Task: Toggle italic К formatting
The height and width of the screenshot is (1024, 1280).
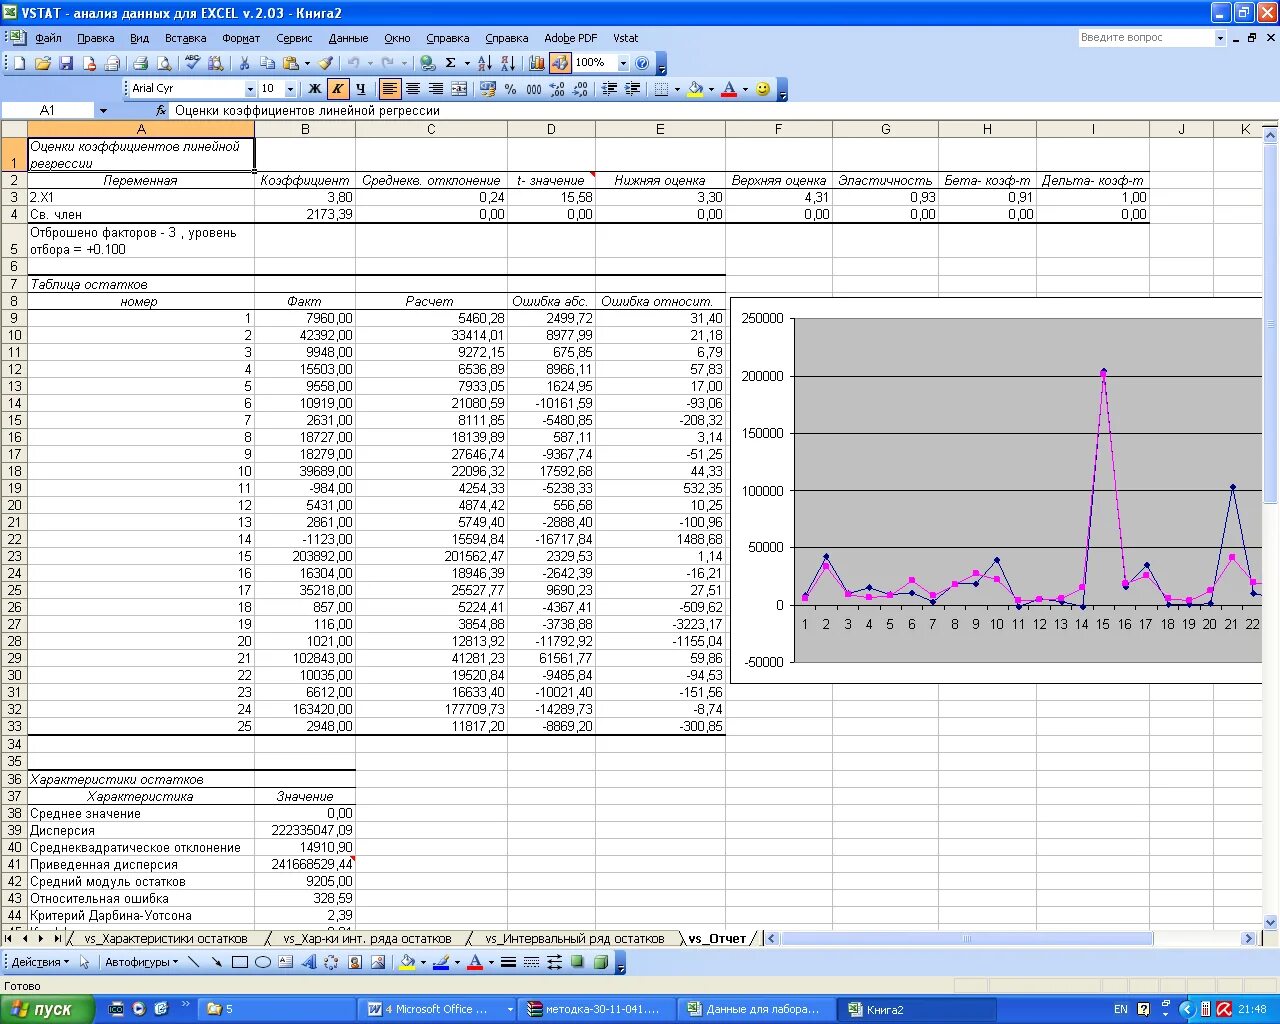Action: 338,89
